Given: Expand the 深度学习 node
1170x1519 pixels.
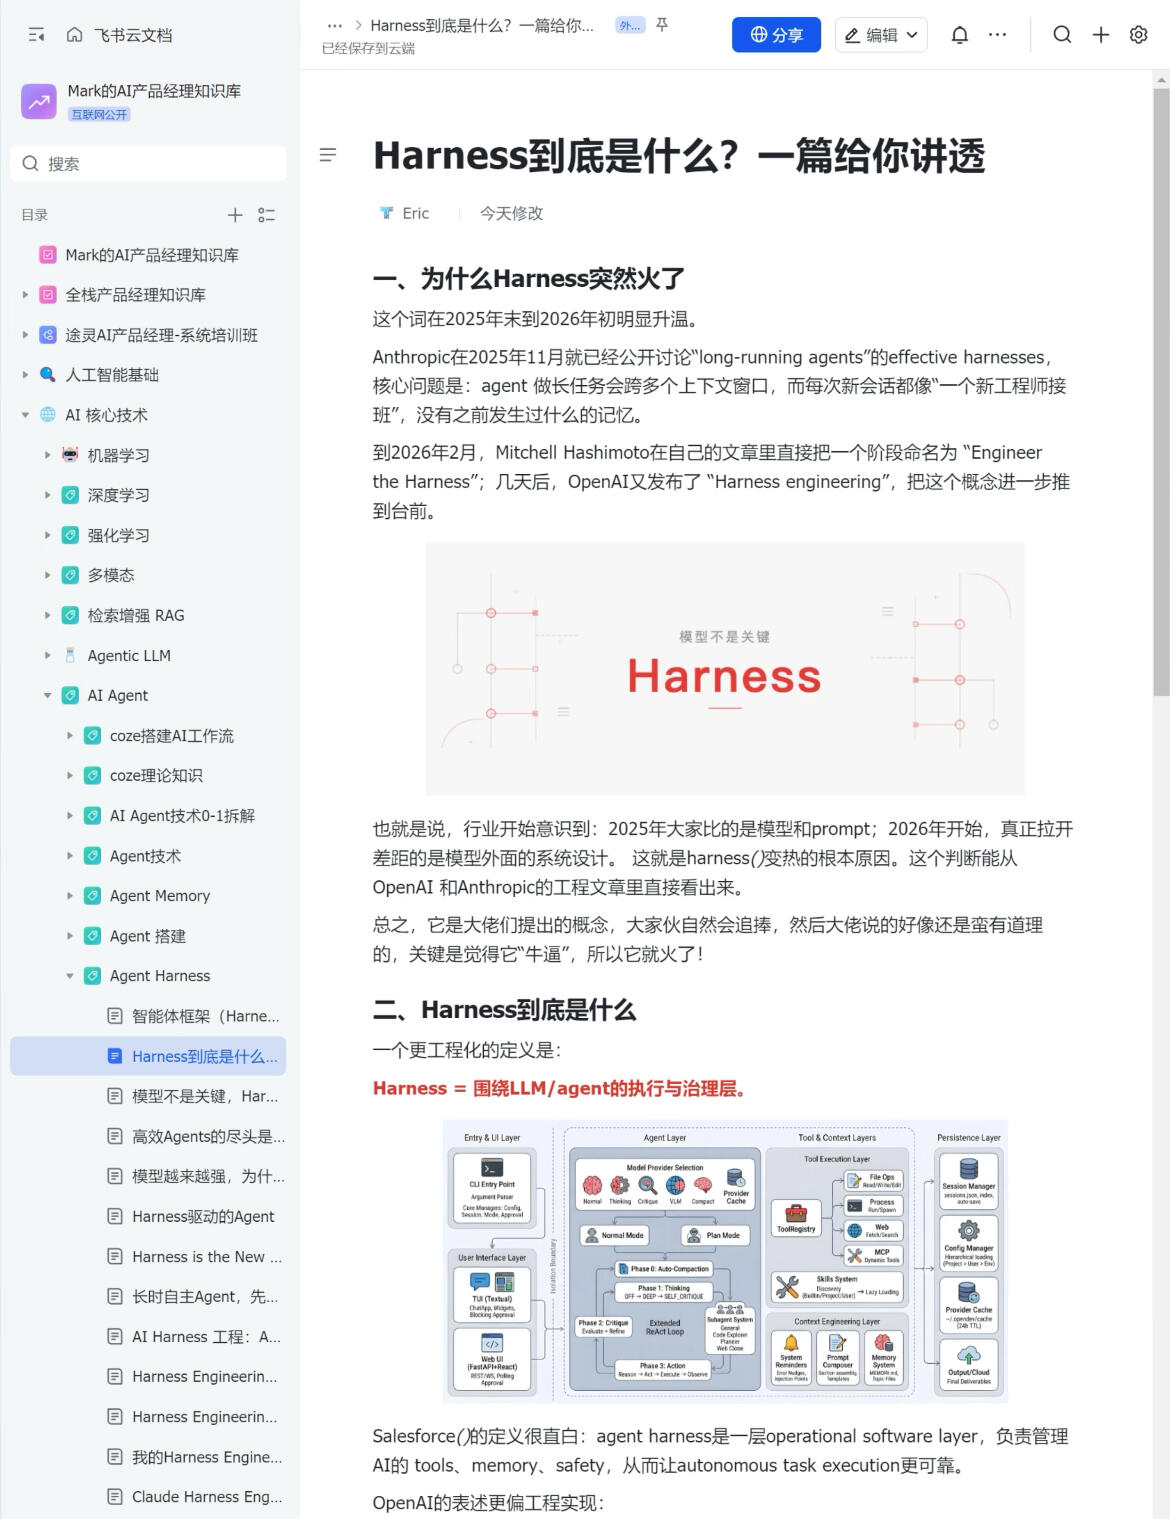Looking at the screenshot, I should [x=47, y=495].
